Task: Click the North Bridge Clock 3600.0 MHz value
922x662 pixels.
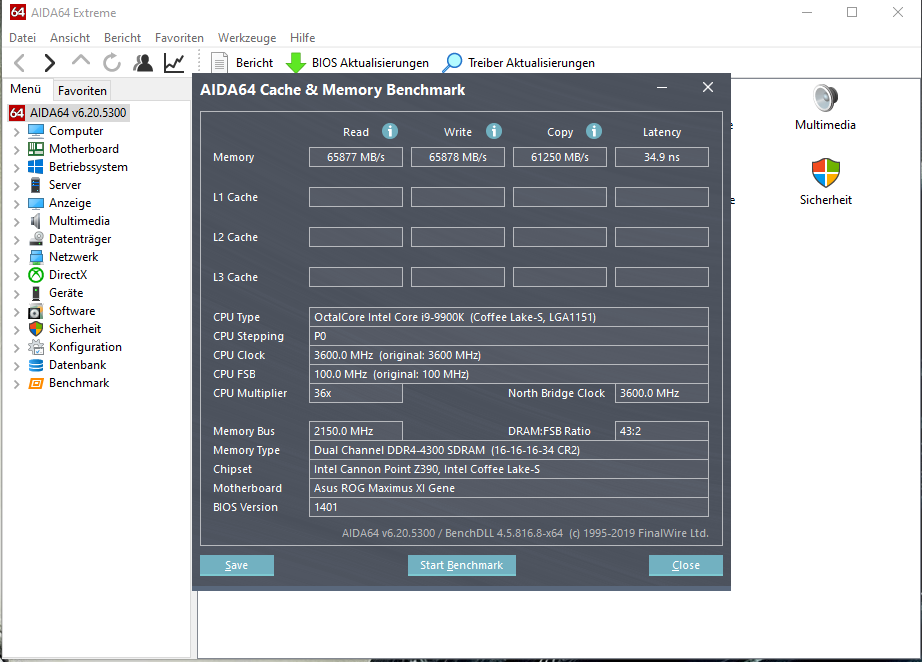Action: [662, 393]
